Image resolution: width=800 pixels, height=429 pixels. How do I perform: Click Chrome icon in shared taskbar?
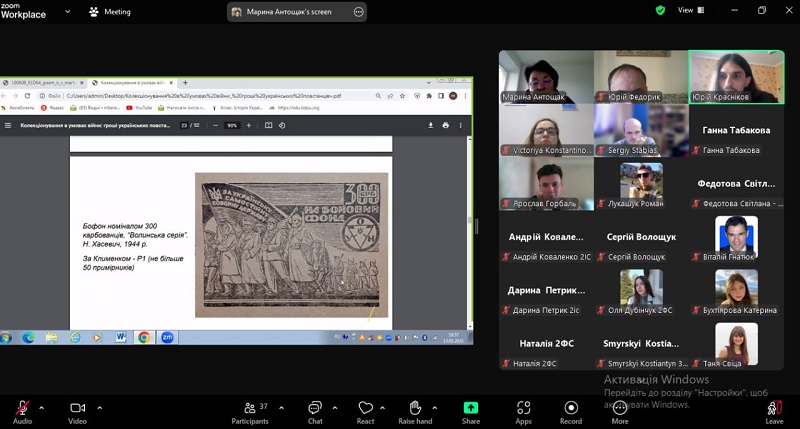144,337
